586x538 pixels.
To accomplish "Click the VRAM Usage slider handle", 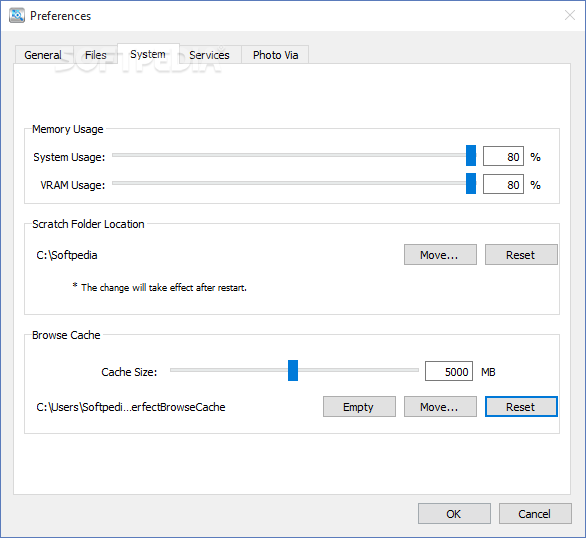I will point(471,183).
